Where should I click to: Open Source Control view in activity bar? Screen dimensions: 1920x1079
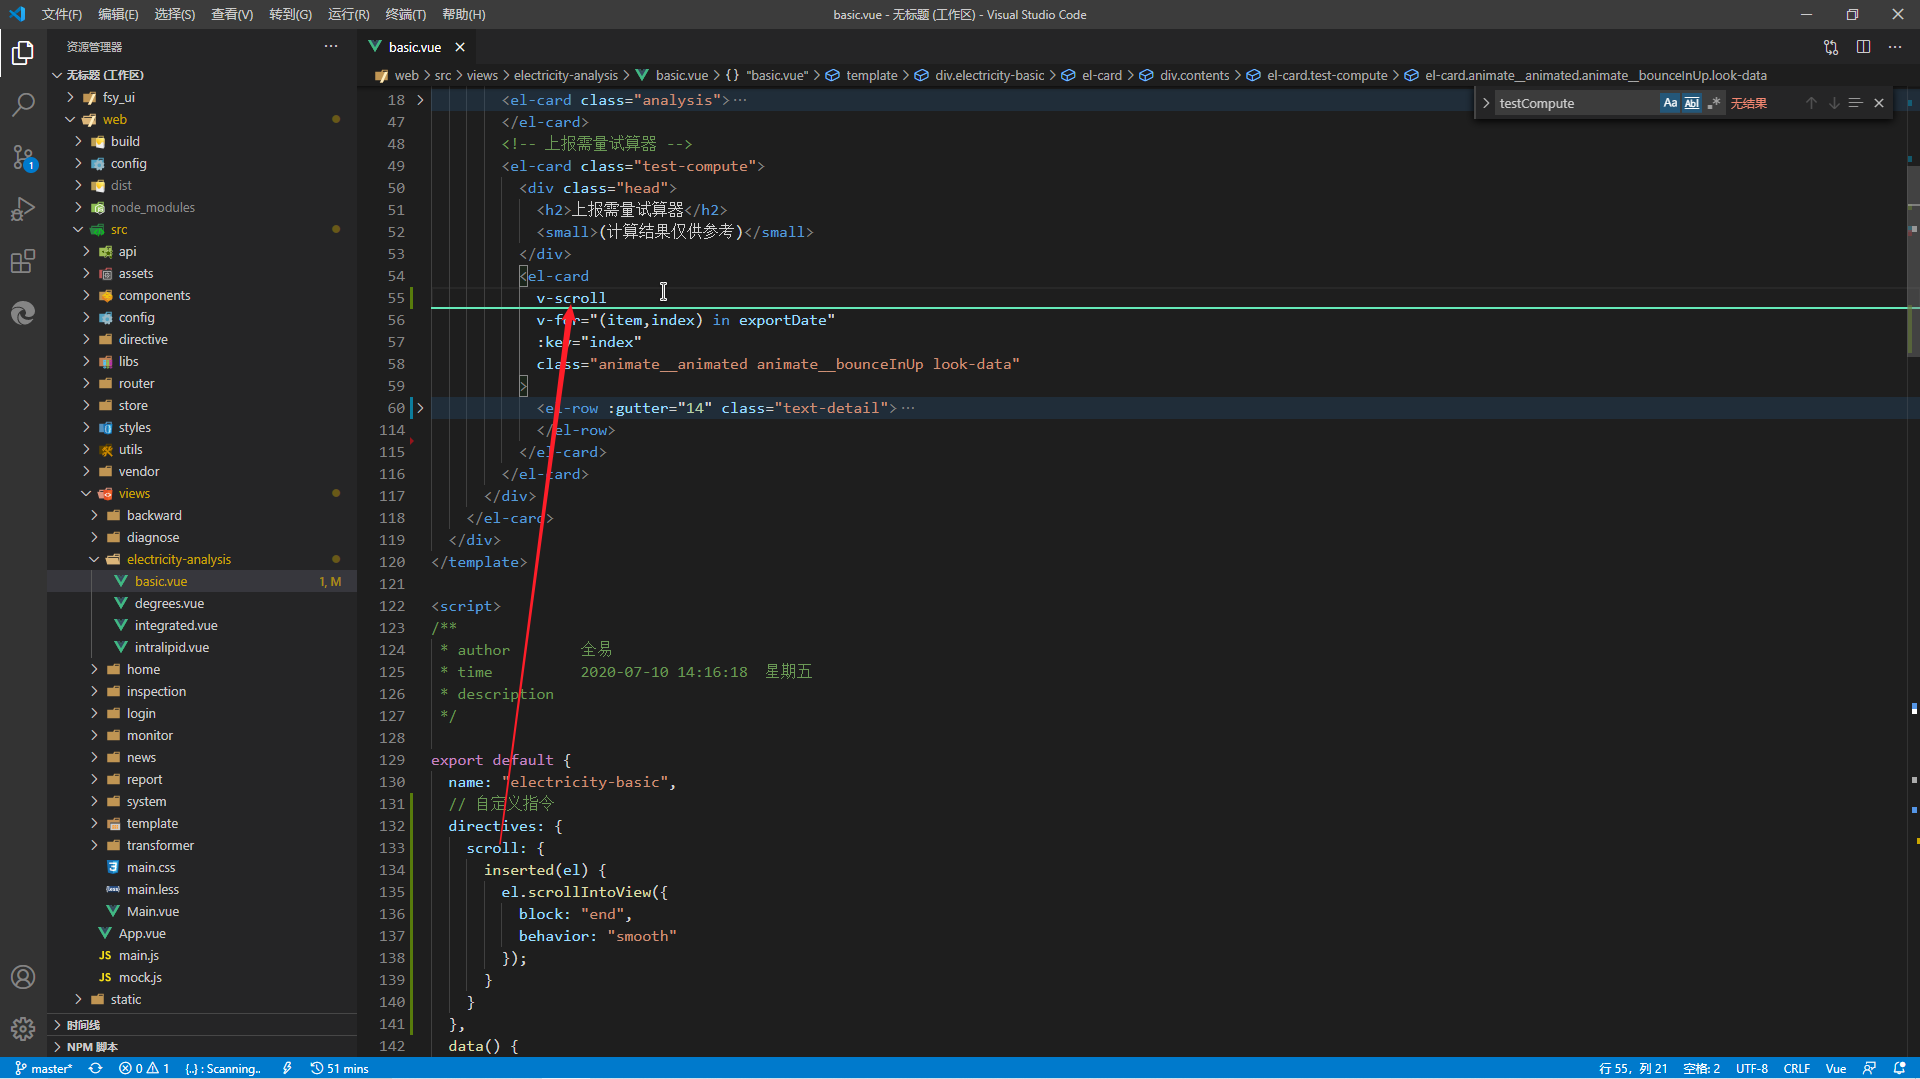tap(23, 157)
